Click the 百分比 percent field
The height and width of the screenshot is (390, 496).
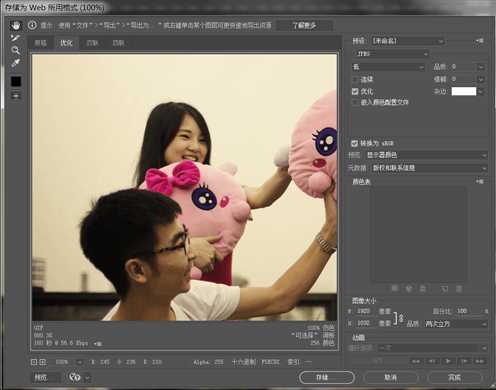tap(468, 311)
